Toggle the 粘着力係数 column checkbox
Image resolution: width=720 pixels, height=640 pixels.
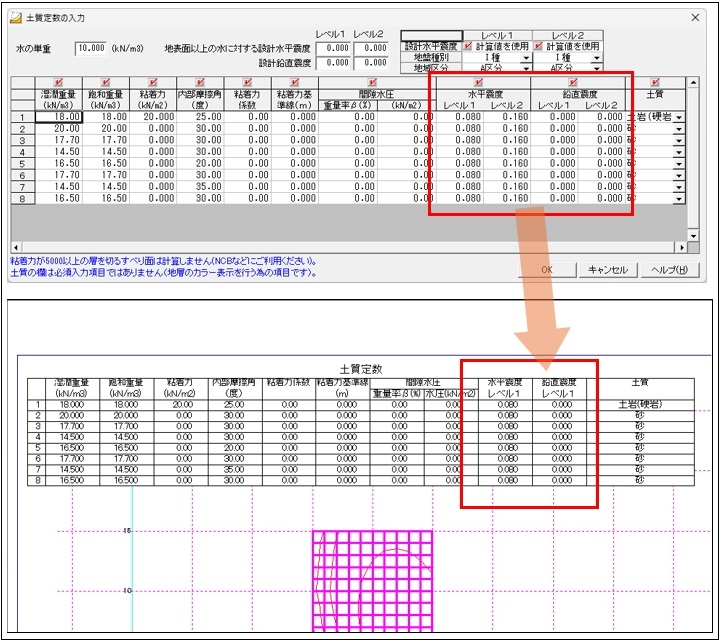coord(248,82)
